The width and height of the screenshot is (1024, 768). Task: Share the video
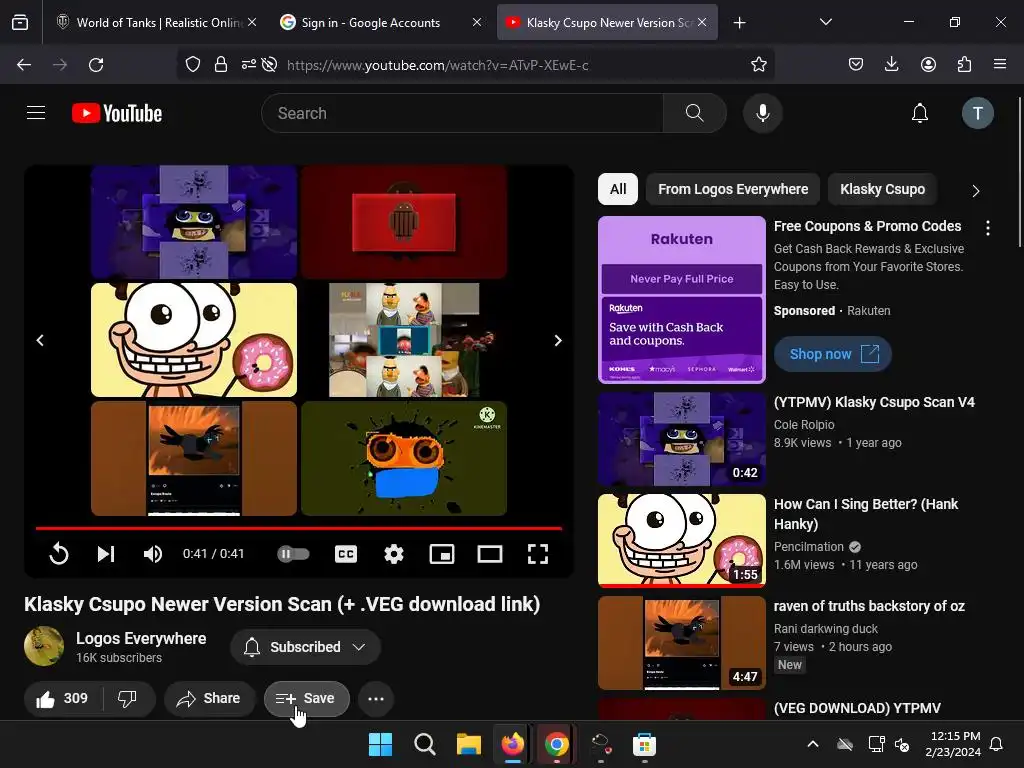209,698
